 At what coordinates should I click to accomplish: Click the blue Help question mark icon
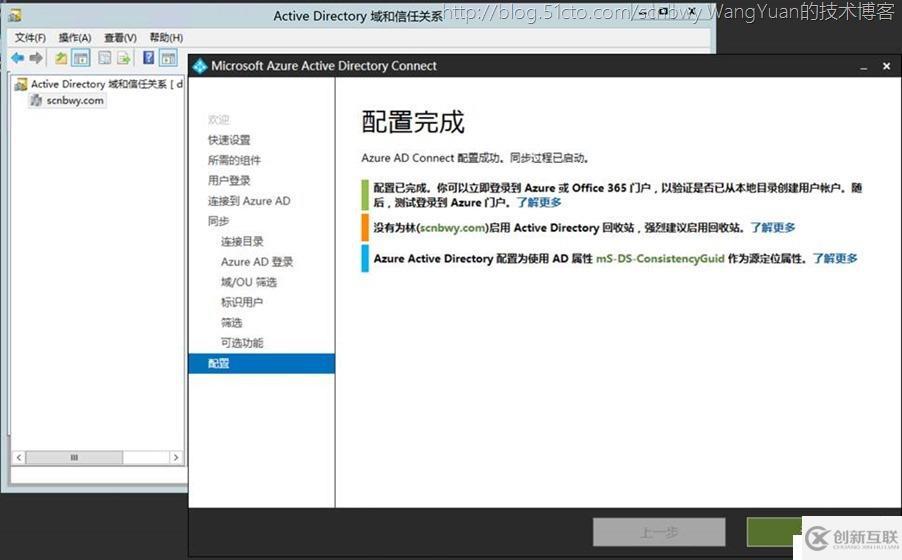(x=149, y=58)
